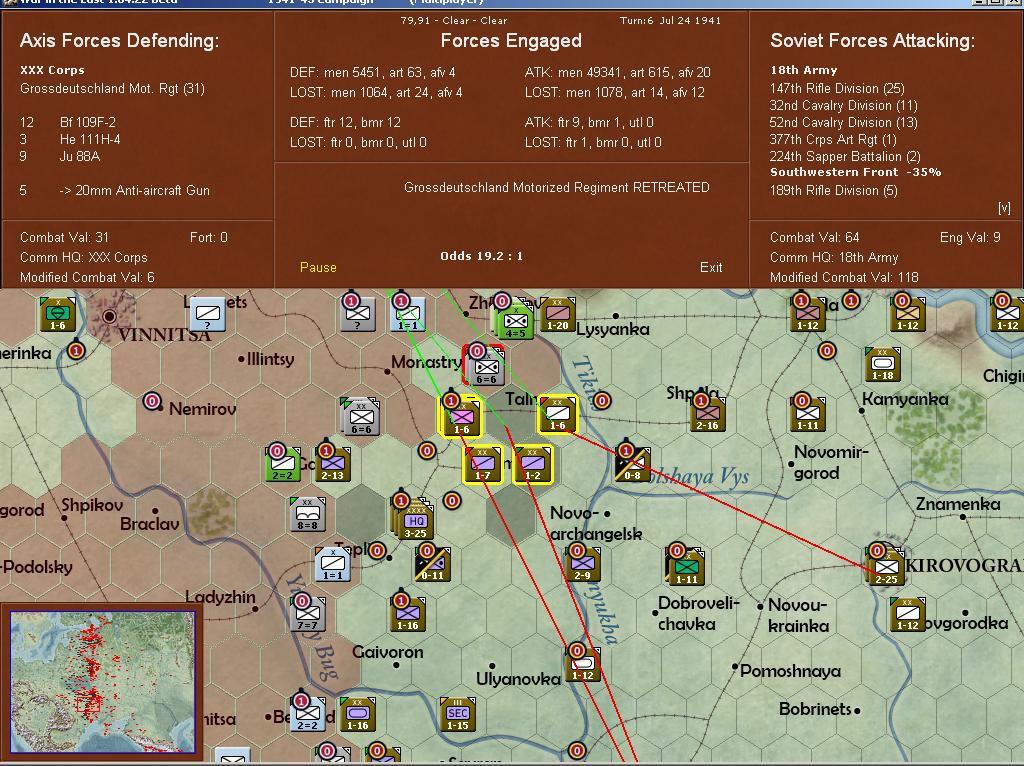Click the '18th Army' heading
The width and height of the screenshot is (1024, 766).
coord(803,70)
